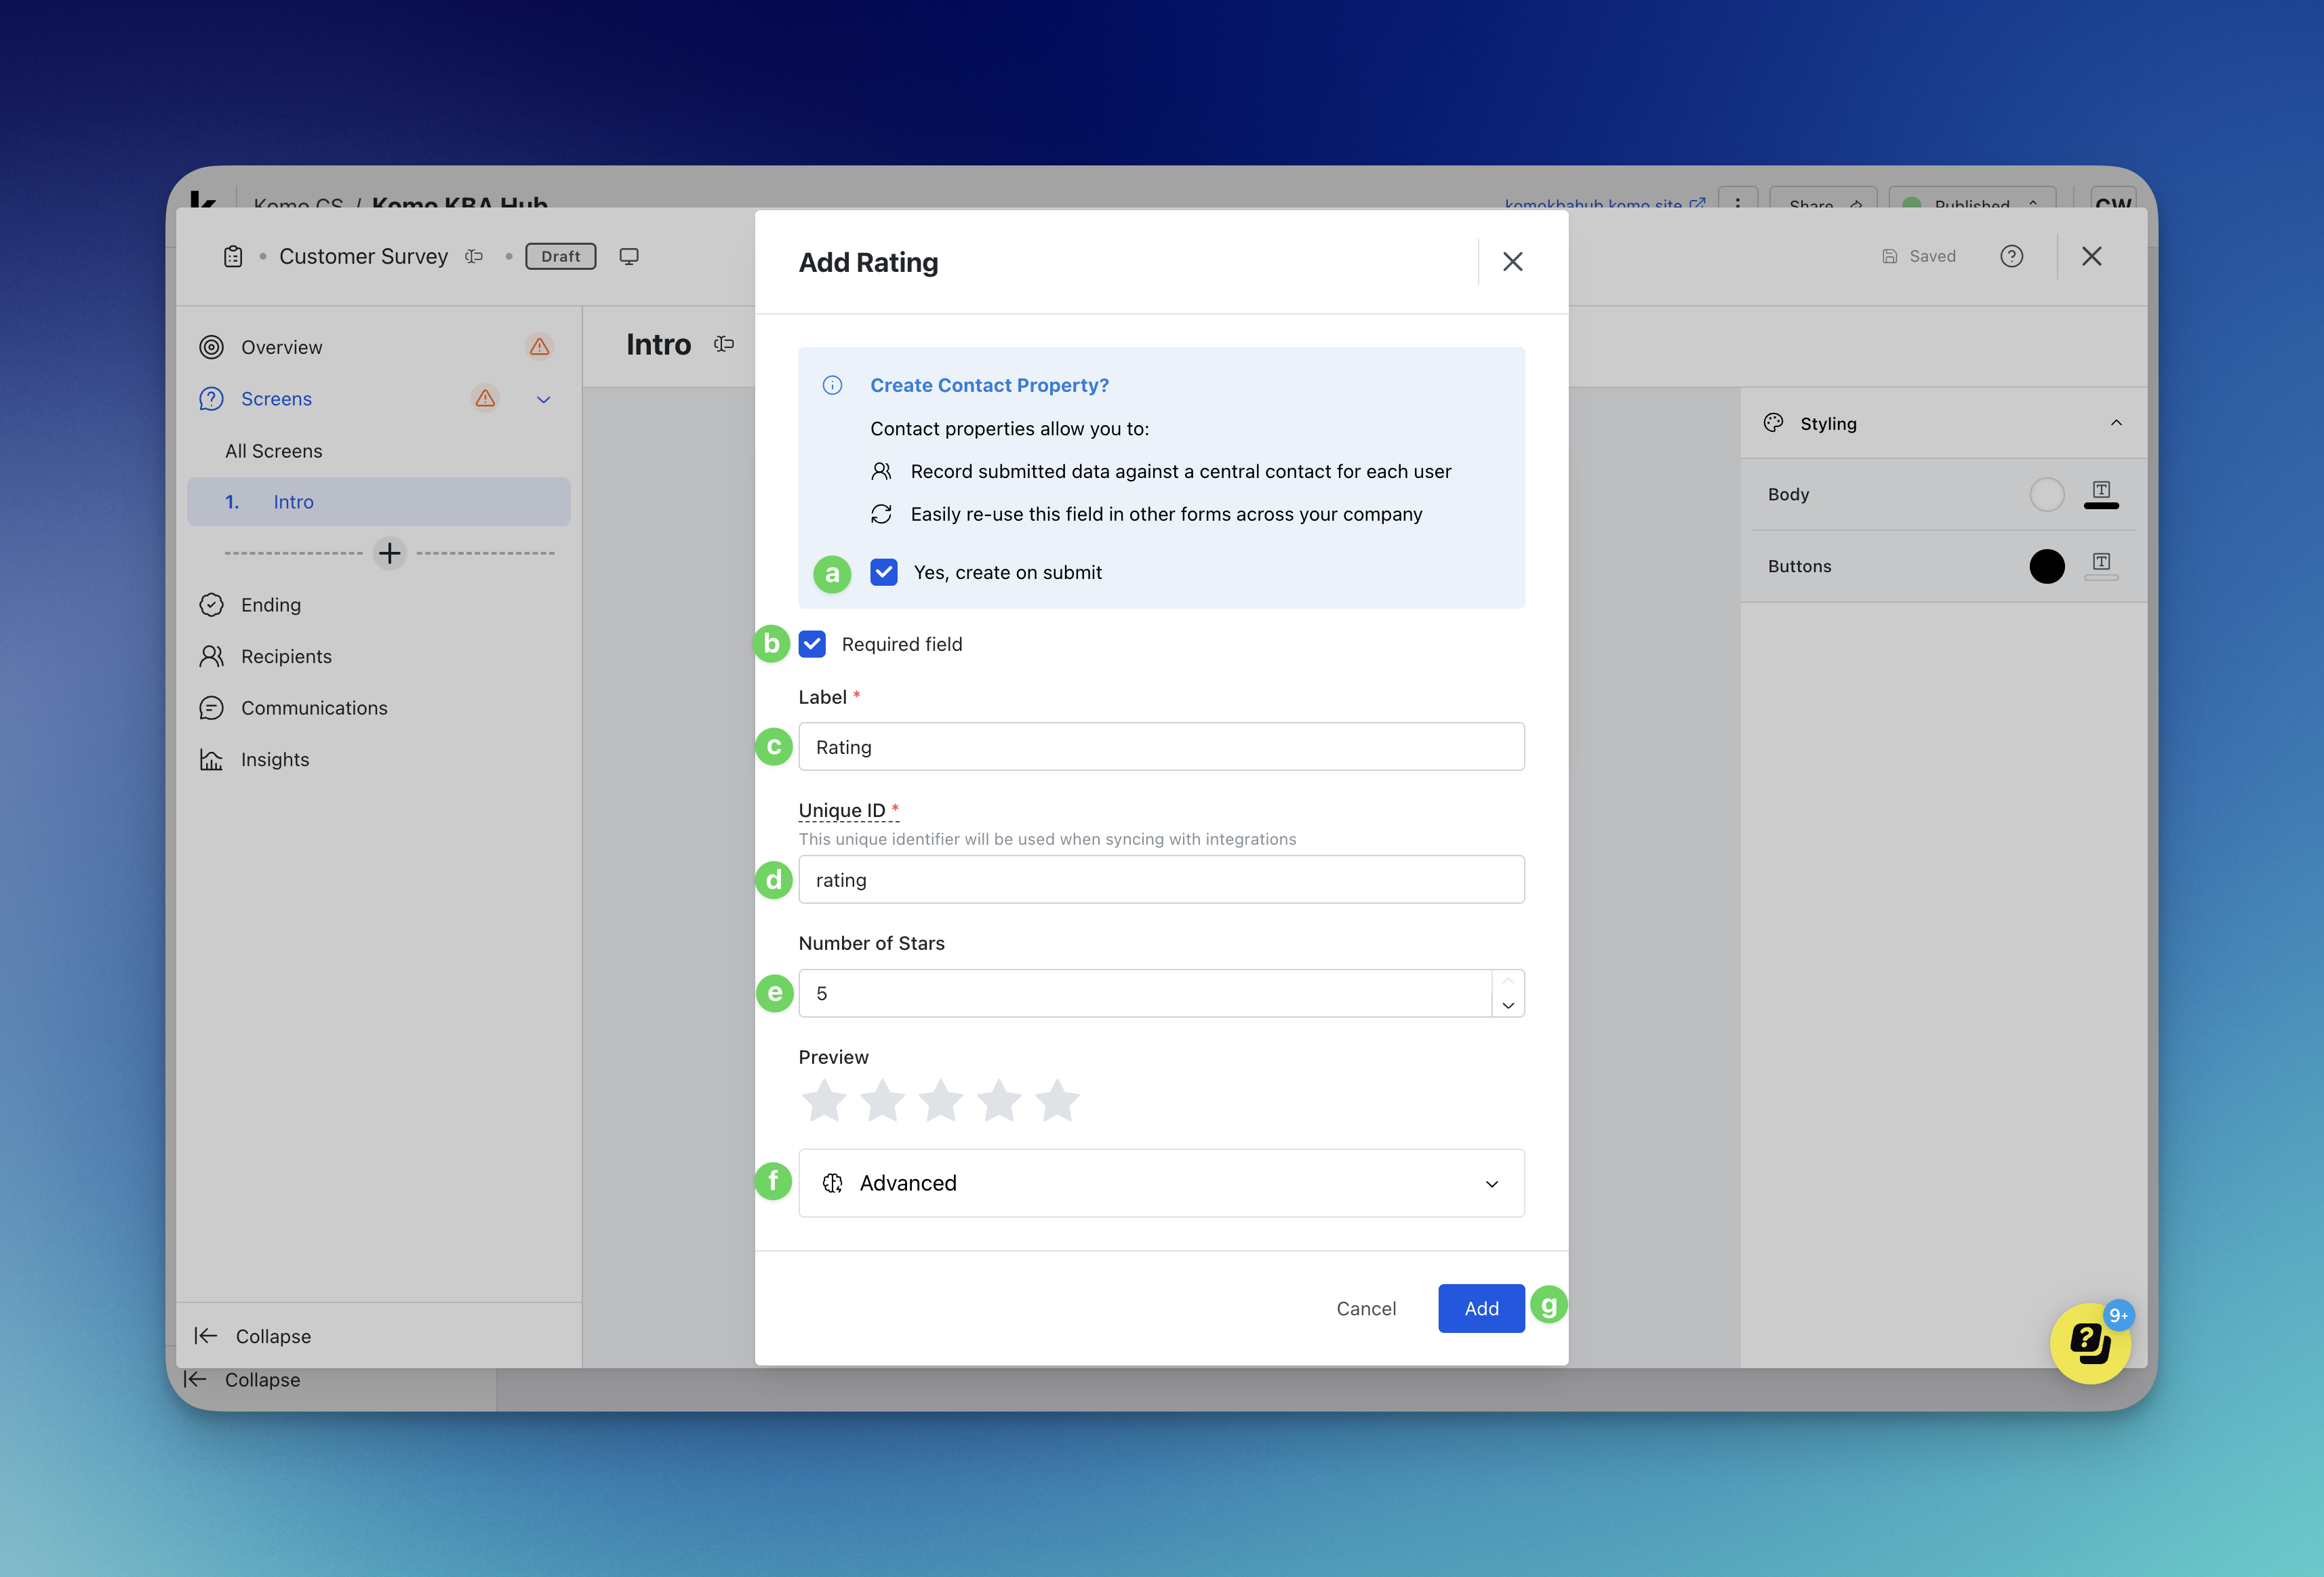Screen dimensions: 2324x1577
Task: Toggle the Required field checkbox
Action: [x=812, y=644]
